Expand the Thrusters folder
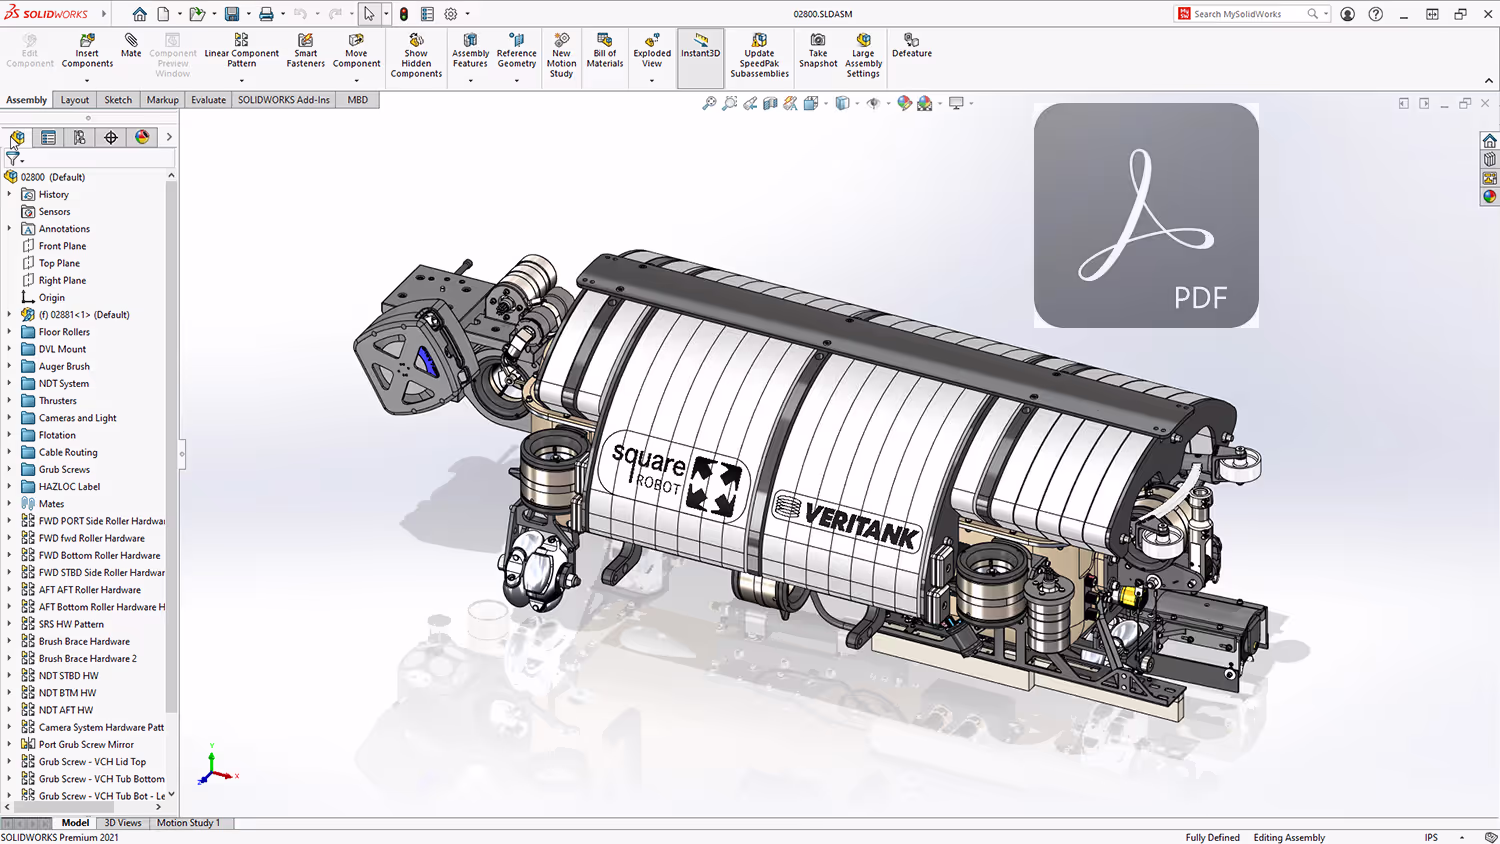Image resolution: width=1500 pixels, height=844 pixels. (x=9, y=400)
